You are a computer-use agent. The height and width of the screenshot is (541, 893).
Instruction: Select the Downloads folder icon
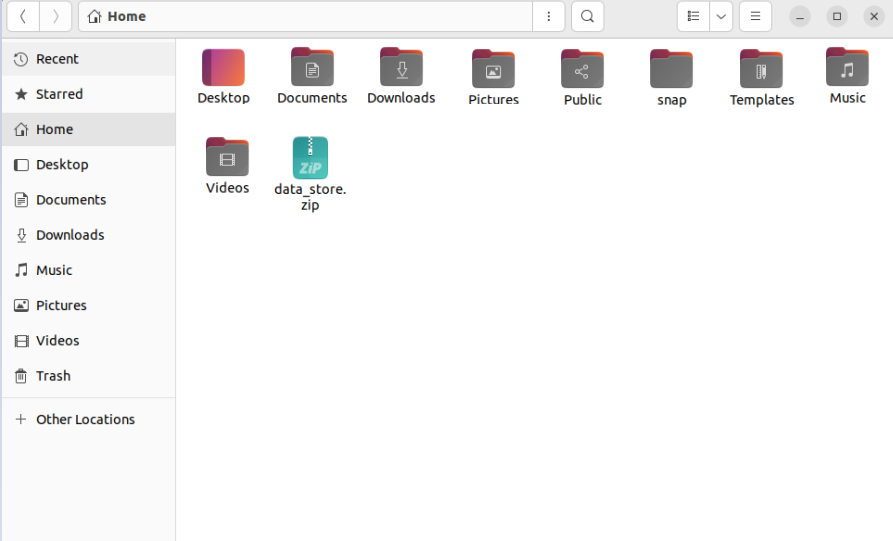402,67
